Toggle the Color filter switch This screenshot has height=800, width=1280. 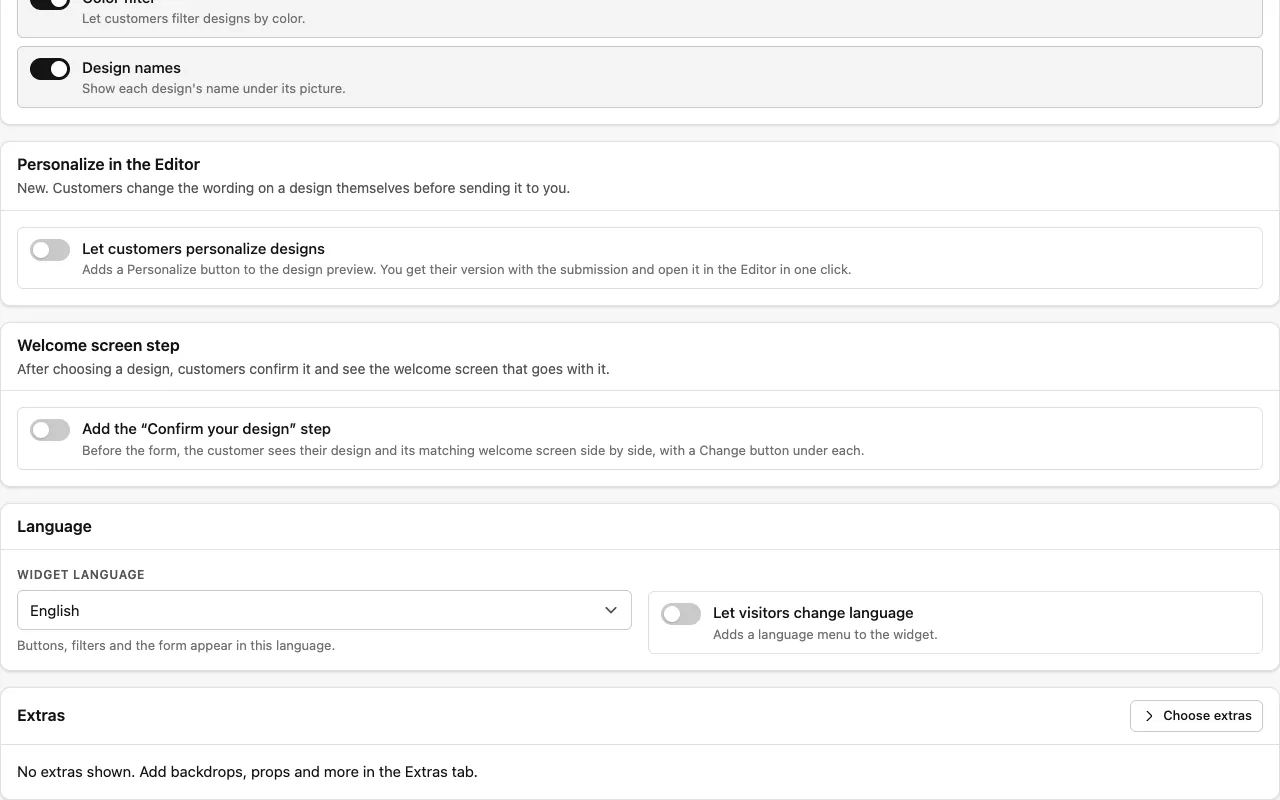[50, 3]
